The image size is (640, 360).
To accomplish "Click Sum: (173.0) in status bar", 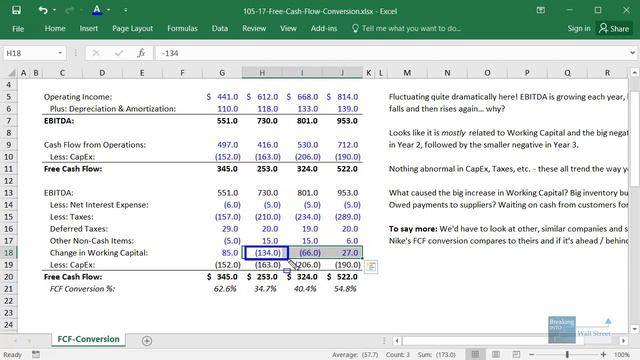I will click(436, 354).
